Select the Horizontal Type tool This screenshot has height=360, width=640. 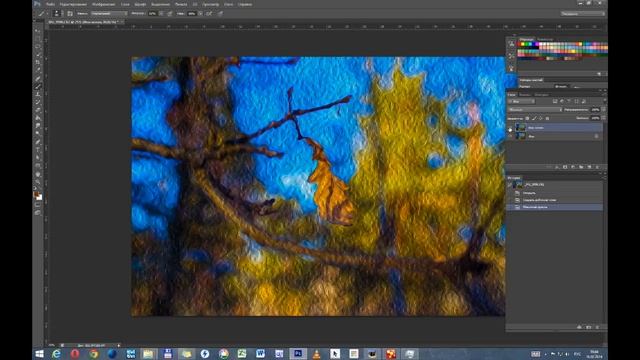pos(38,149)
